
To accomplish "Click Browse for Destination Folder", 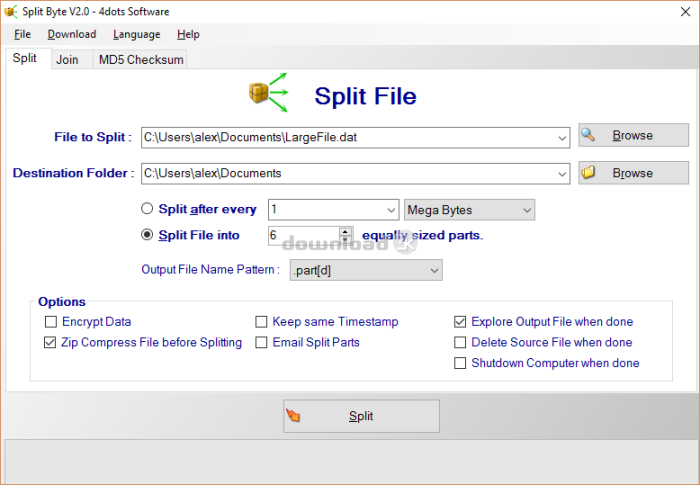I will 633,173.
